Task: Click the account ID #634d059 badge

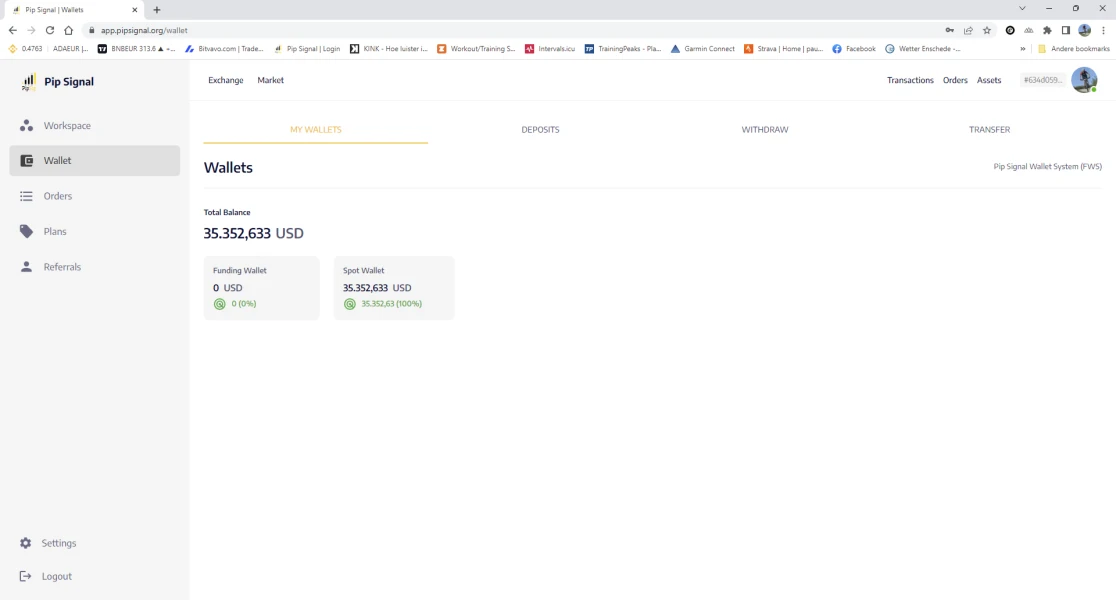Action: [1043, 80]
